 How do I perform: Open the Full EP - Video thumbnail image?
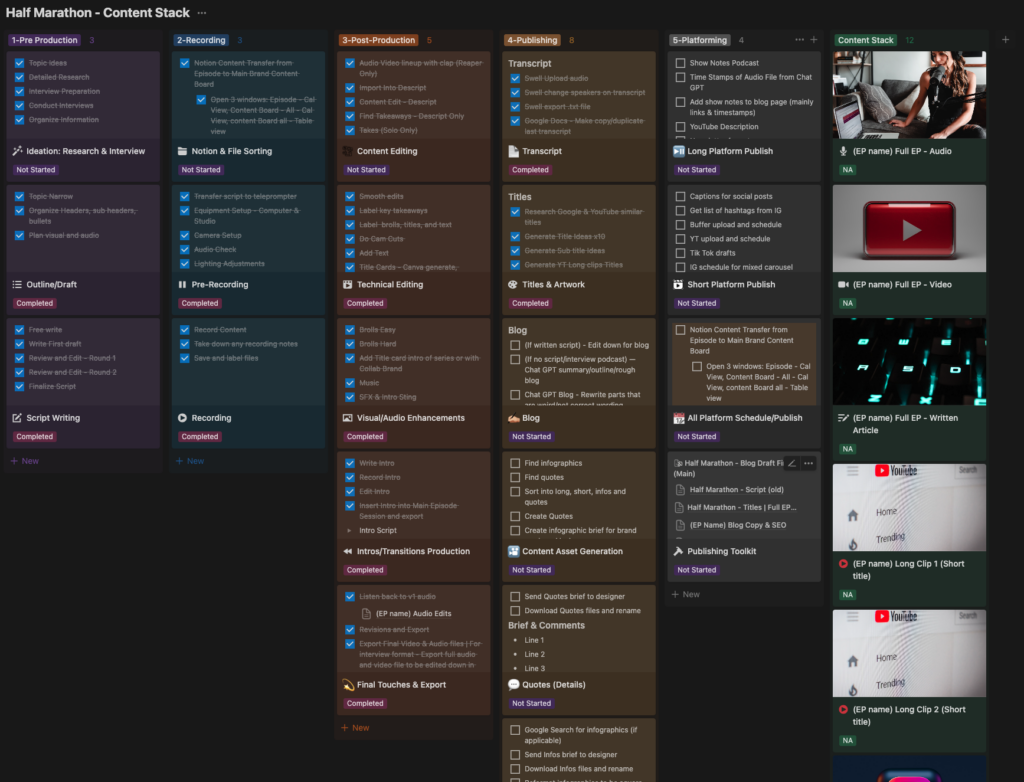coord(909,228)
